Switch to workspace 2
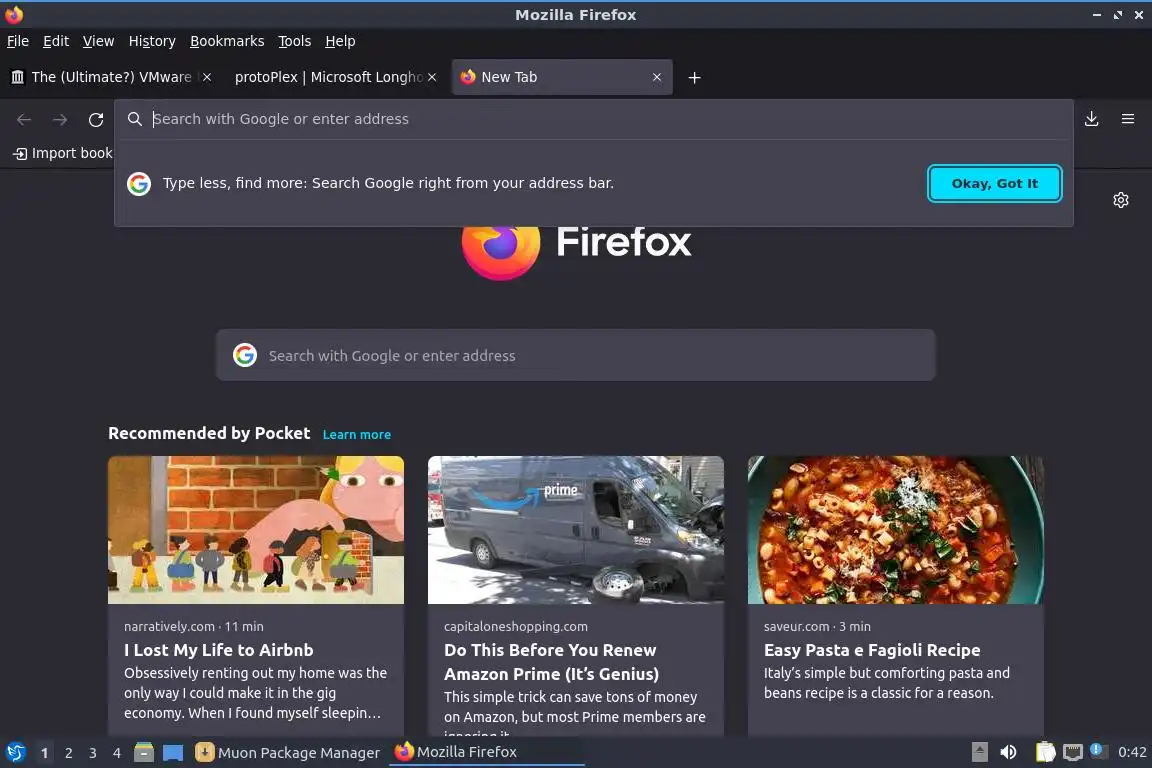This screenshot has height=768, width=1152. 68,753
